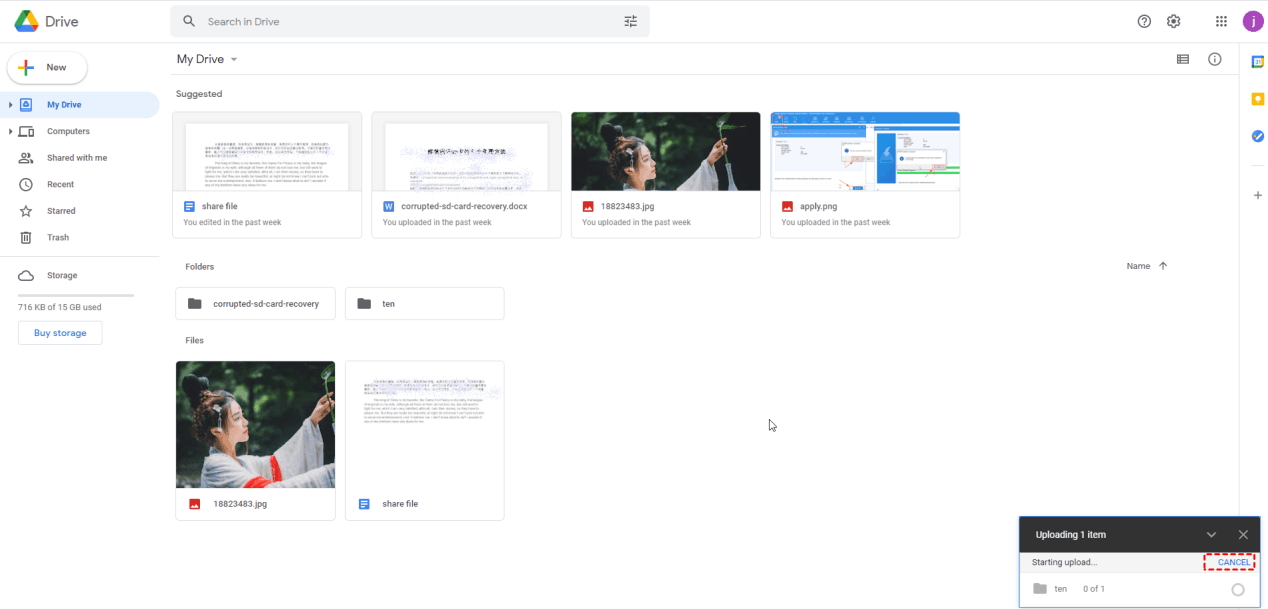Select My Drive in sidebar
Viewport: 1268px width, 609px height.
[x=80, y=105]
